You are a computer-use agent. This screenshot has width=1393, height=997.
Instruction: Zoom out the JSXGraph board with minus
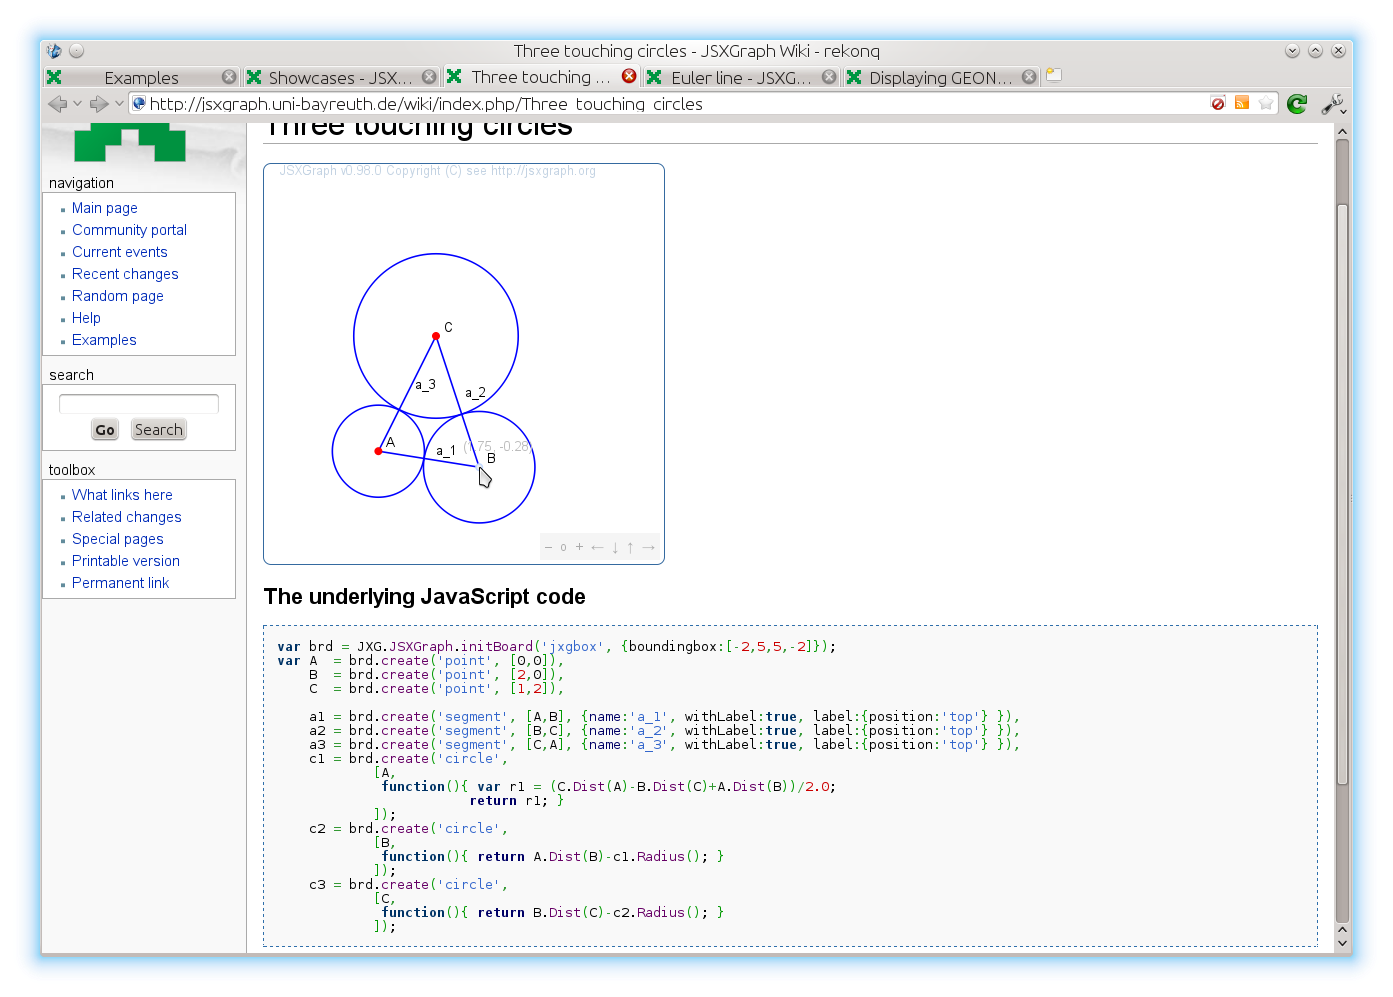click(x=548, y=547)
